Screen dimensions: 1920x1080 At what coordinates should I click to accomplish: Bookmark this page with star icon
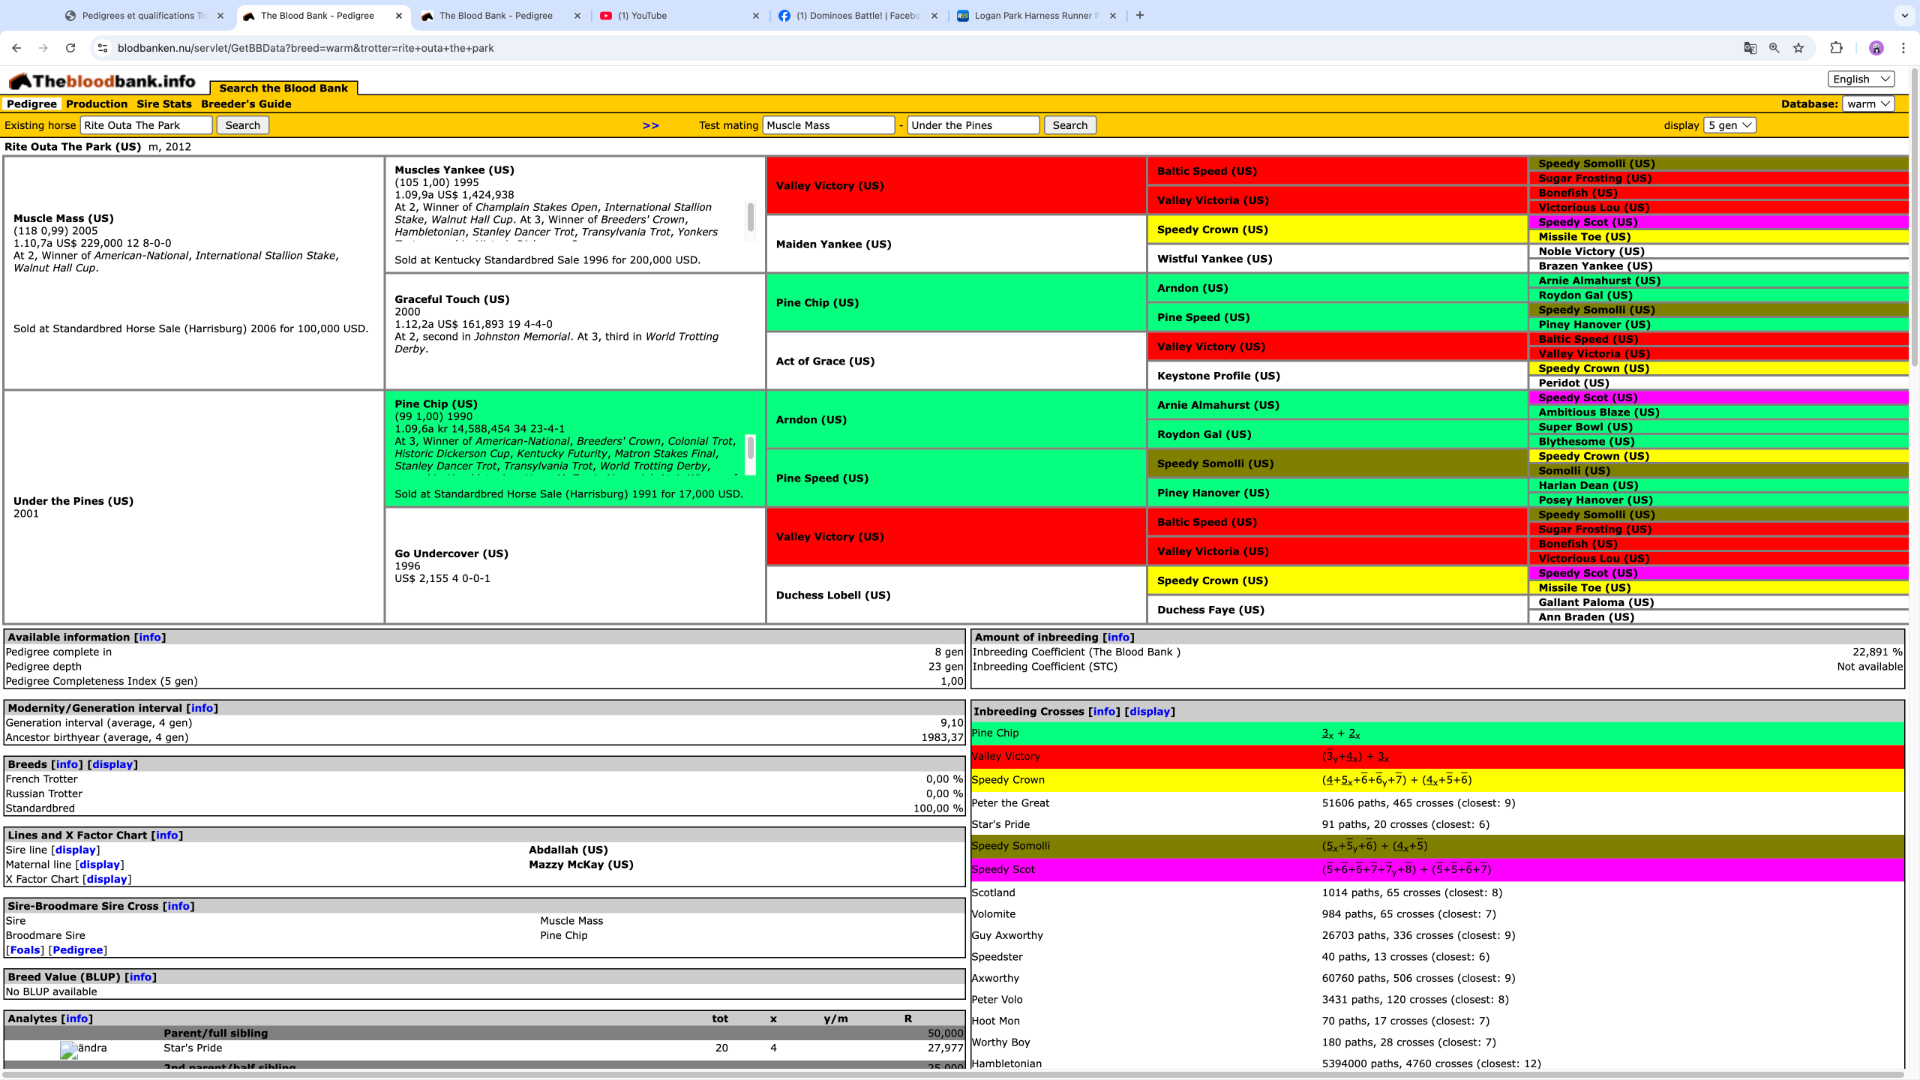1798,48
